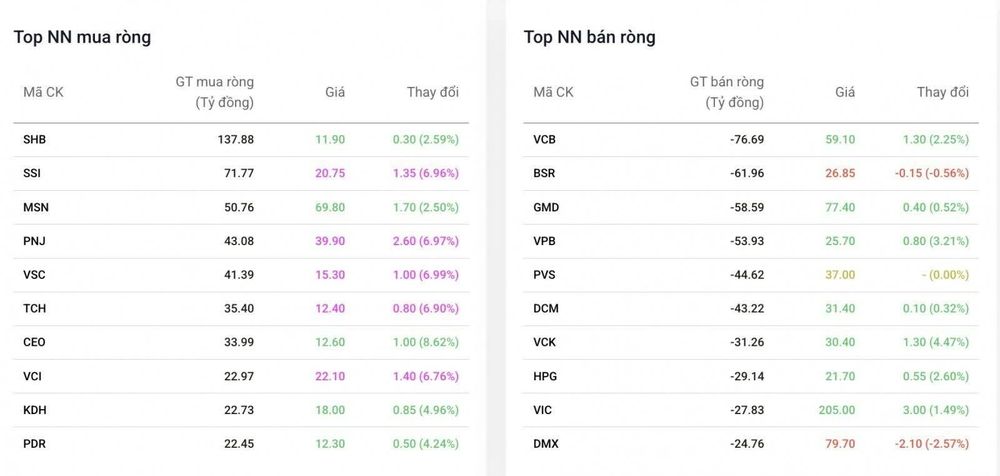Image resolution: width=1000 pixels, height=476 pixels.
Task: Sort by GT mua ròng column header
Action: tap(214, 92)
